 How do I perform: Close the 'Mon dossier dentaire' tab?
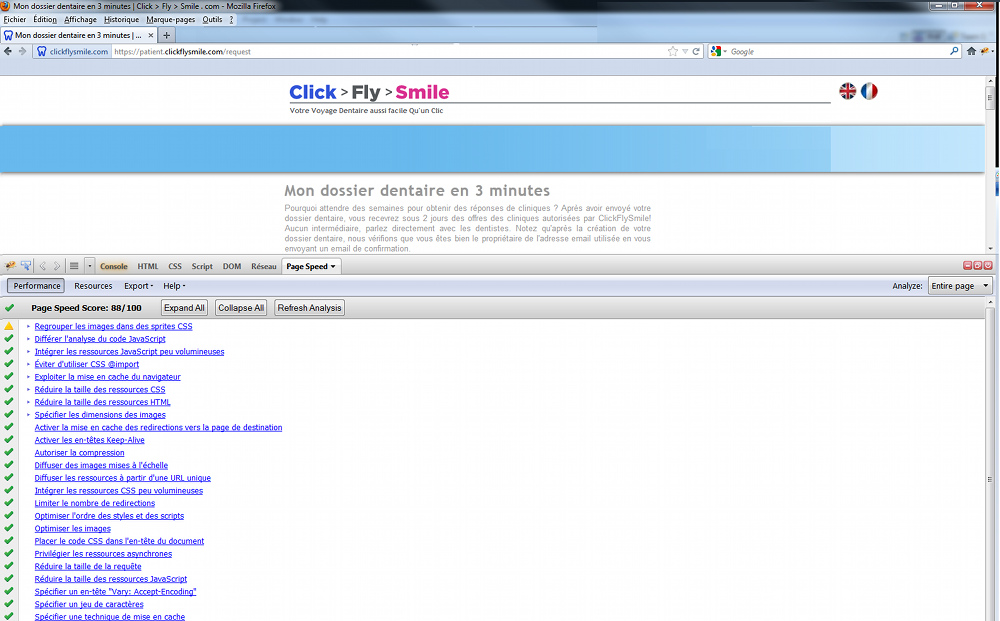tap(151, 35)
